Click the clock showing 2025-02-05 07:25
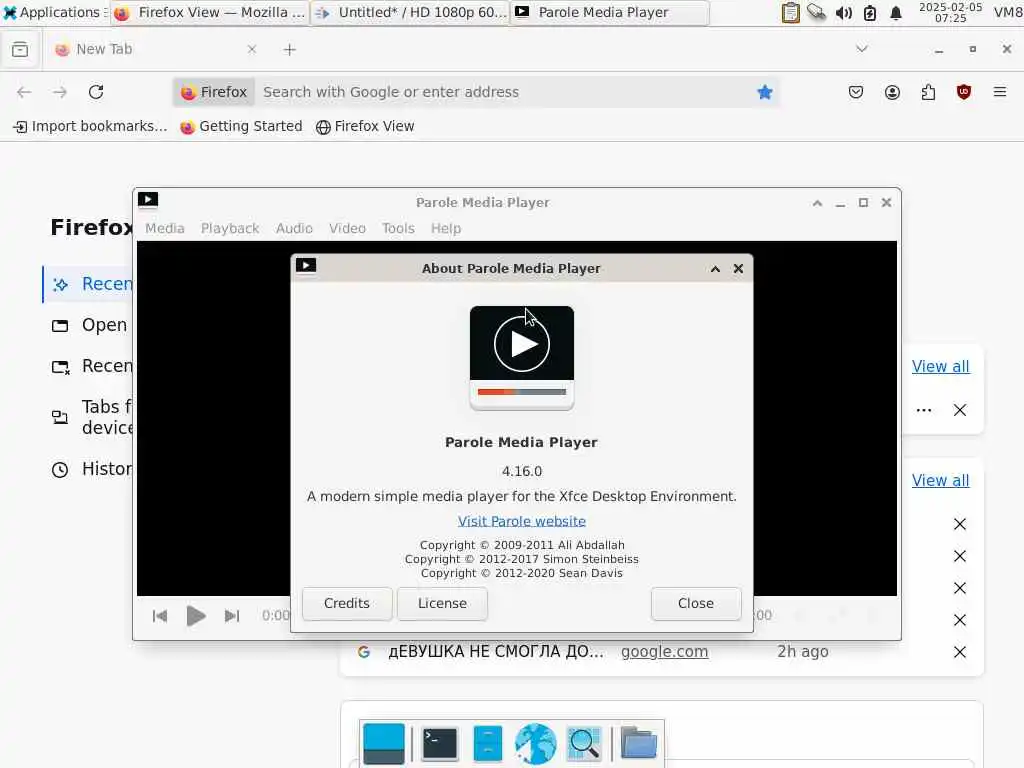Viewport: 1024px width, 768px height. click(x=950, y=12)
